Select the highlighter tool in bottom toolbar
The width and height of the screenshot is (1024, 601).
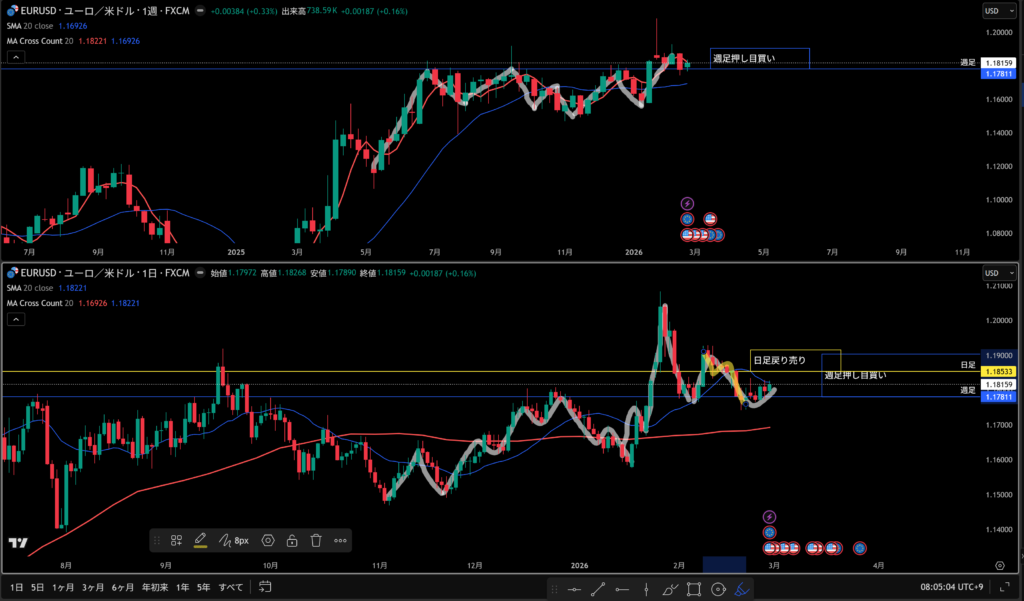(x=741, y=589)
